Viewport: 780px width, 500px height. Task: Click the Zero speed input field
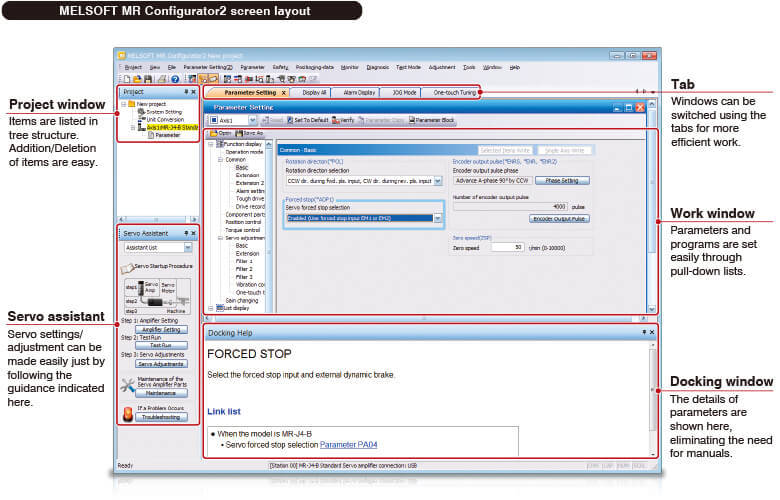click(505, 246)
